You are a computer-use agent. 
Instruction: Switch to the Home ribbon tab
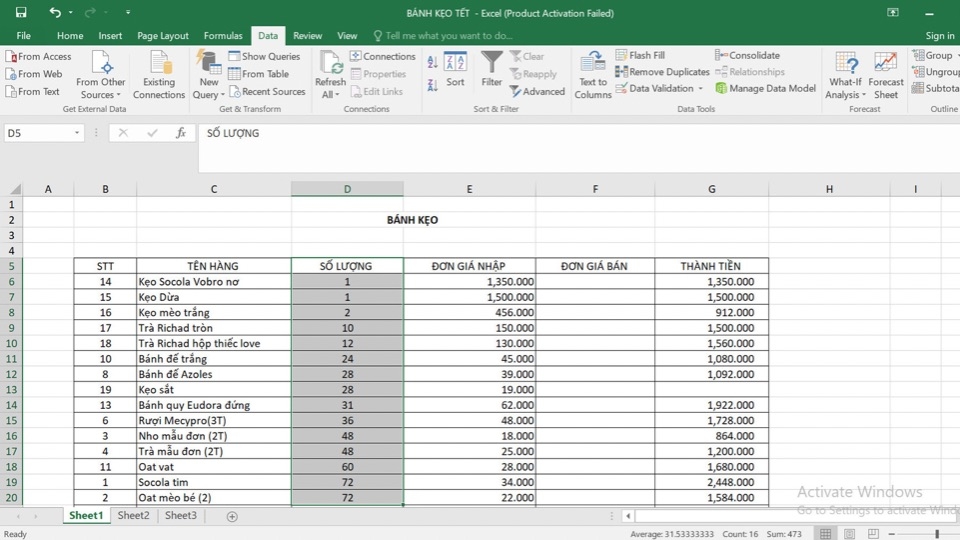[x=70, y=36]
